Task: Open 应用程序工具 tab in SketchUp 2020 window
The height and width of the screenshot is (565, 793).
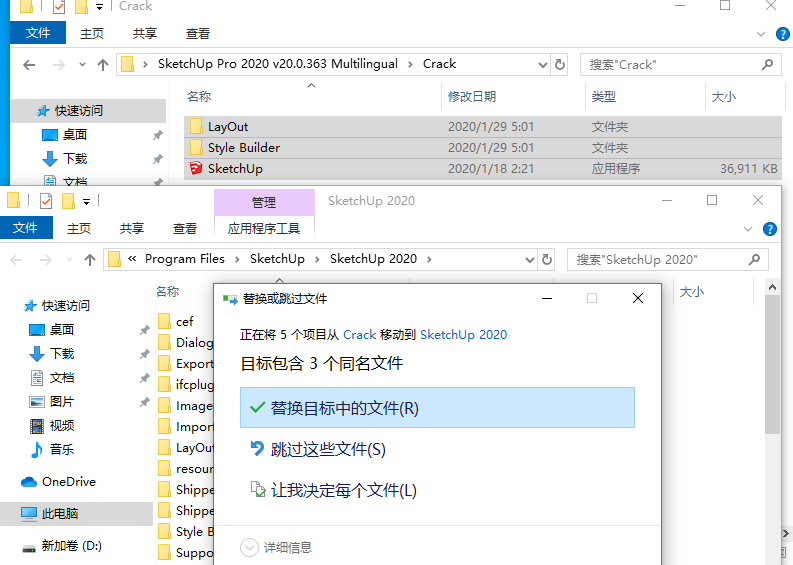Action: click(264, 229)
